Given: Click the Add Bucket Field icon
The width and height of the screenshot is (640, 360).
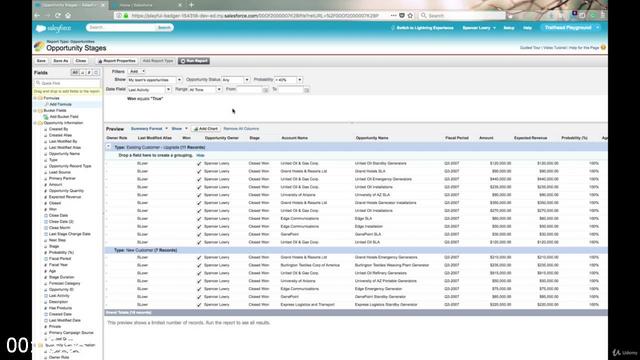Looking at the screenshot, I should point(46,117).
